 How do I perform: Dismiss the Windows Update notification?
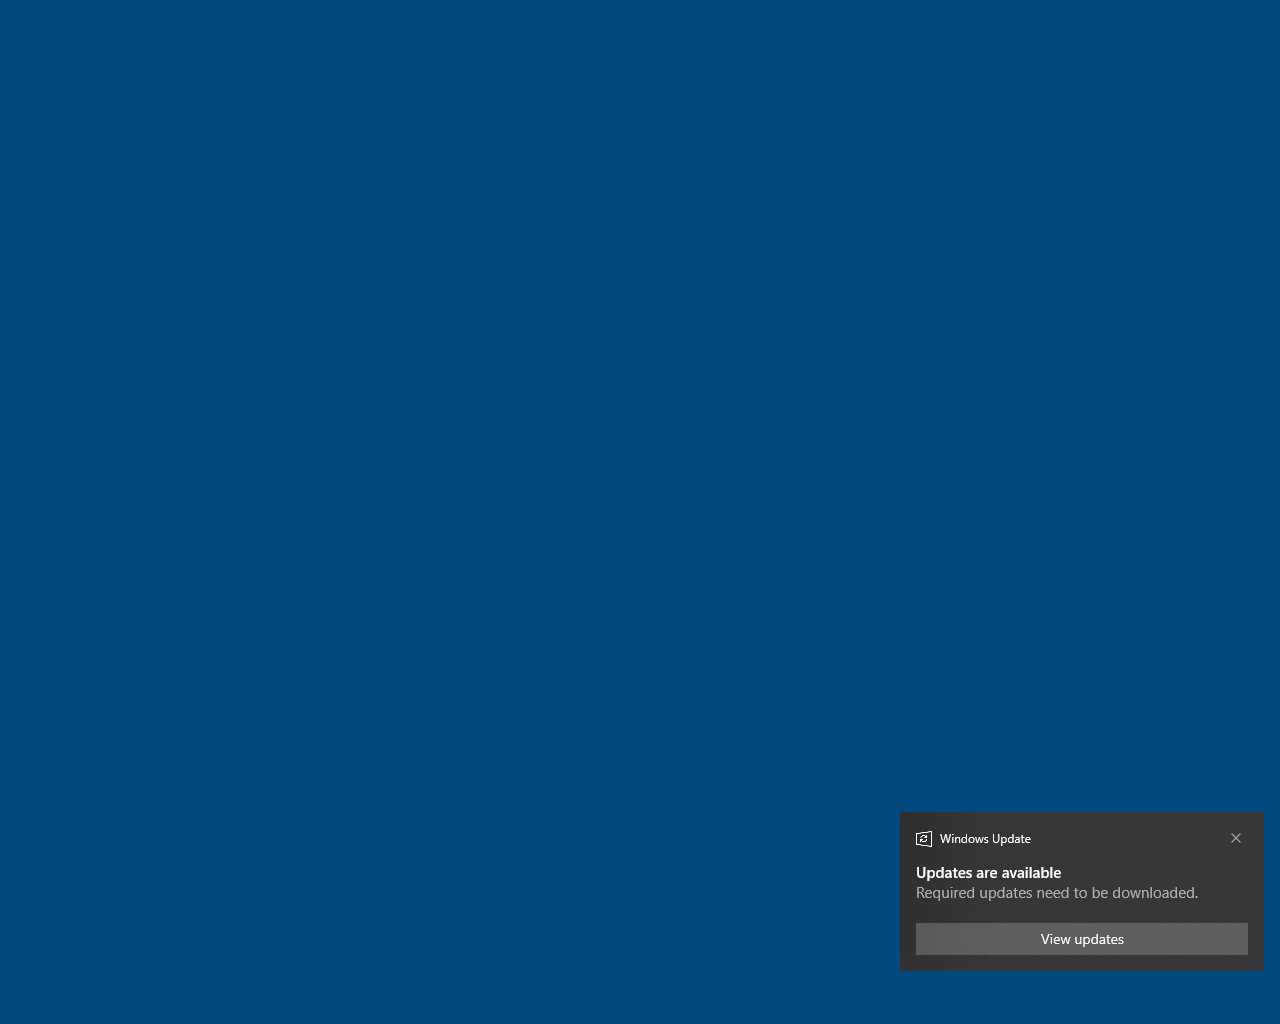coord(1236,838)
